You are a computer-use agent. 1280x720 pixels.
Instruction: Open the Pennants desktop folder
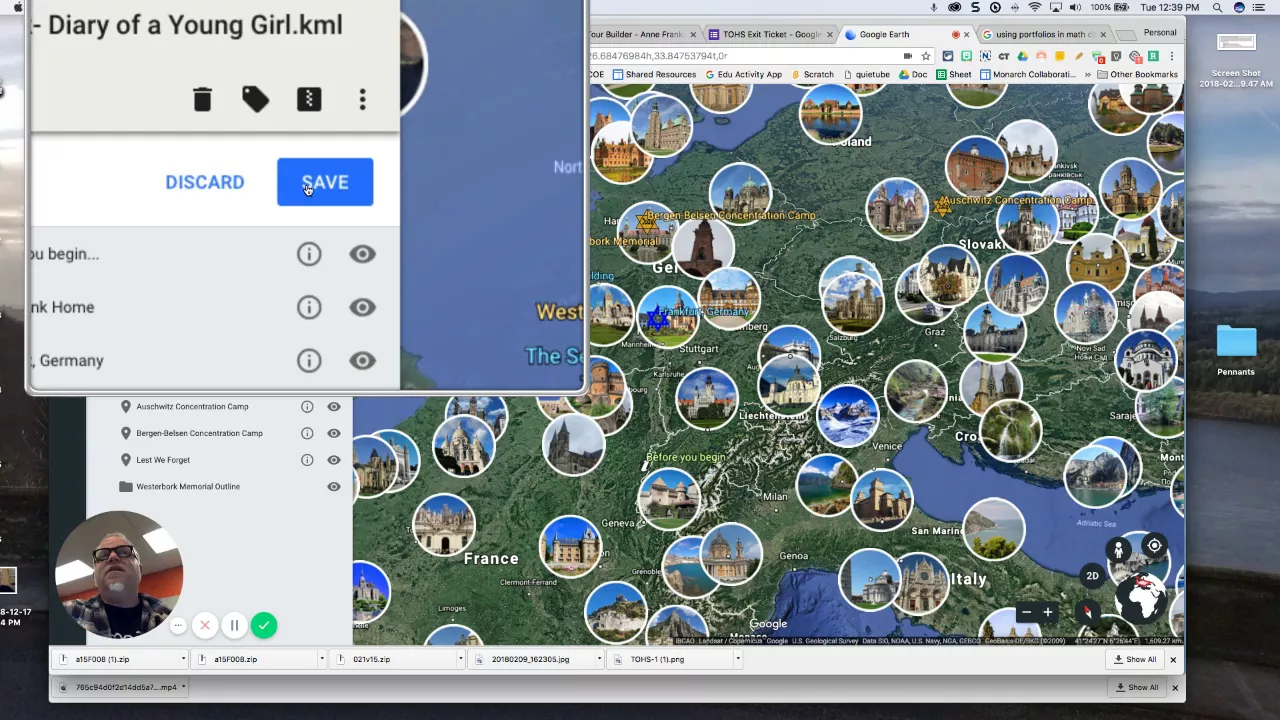pos(1236,351)
